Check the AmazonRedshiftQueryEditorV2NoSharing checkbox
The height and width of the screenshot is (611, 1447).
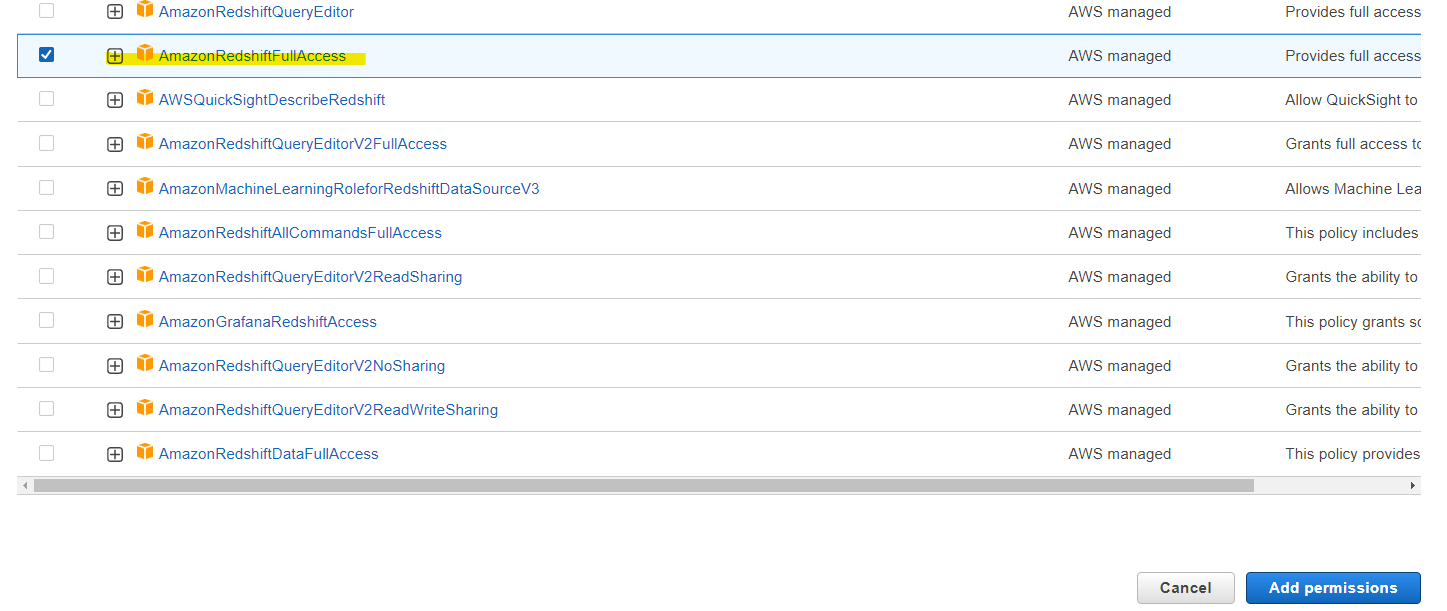pyautogui.click(x=46, y=364)
